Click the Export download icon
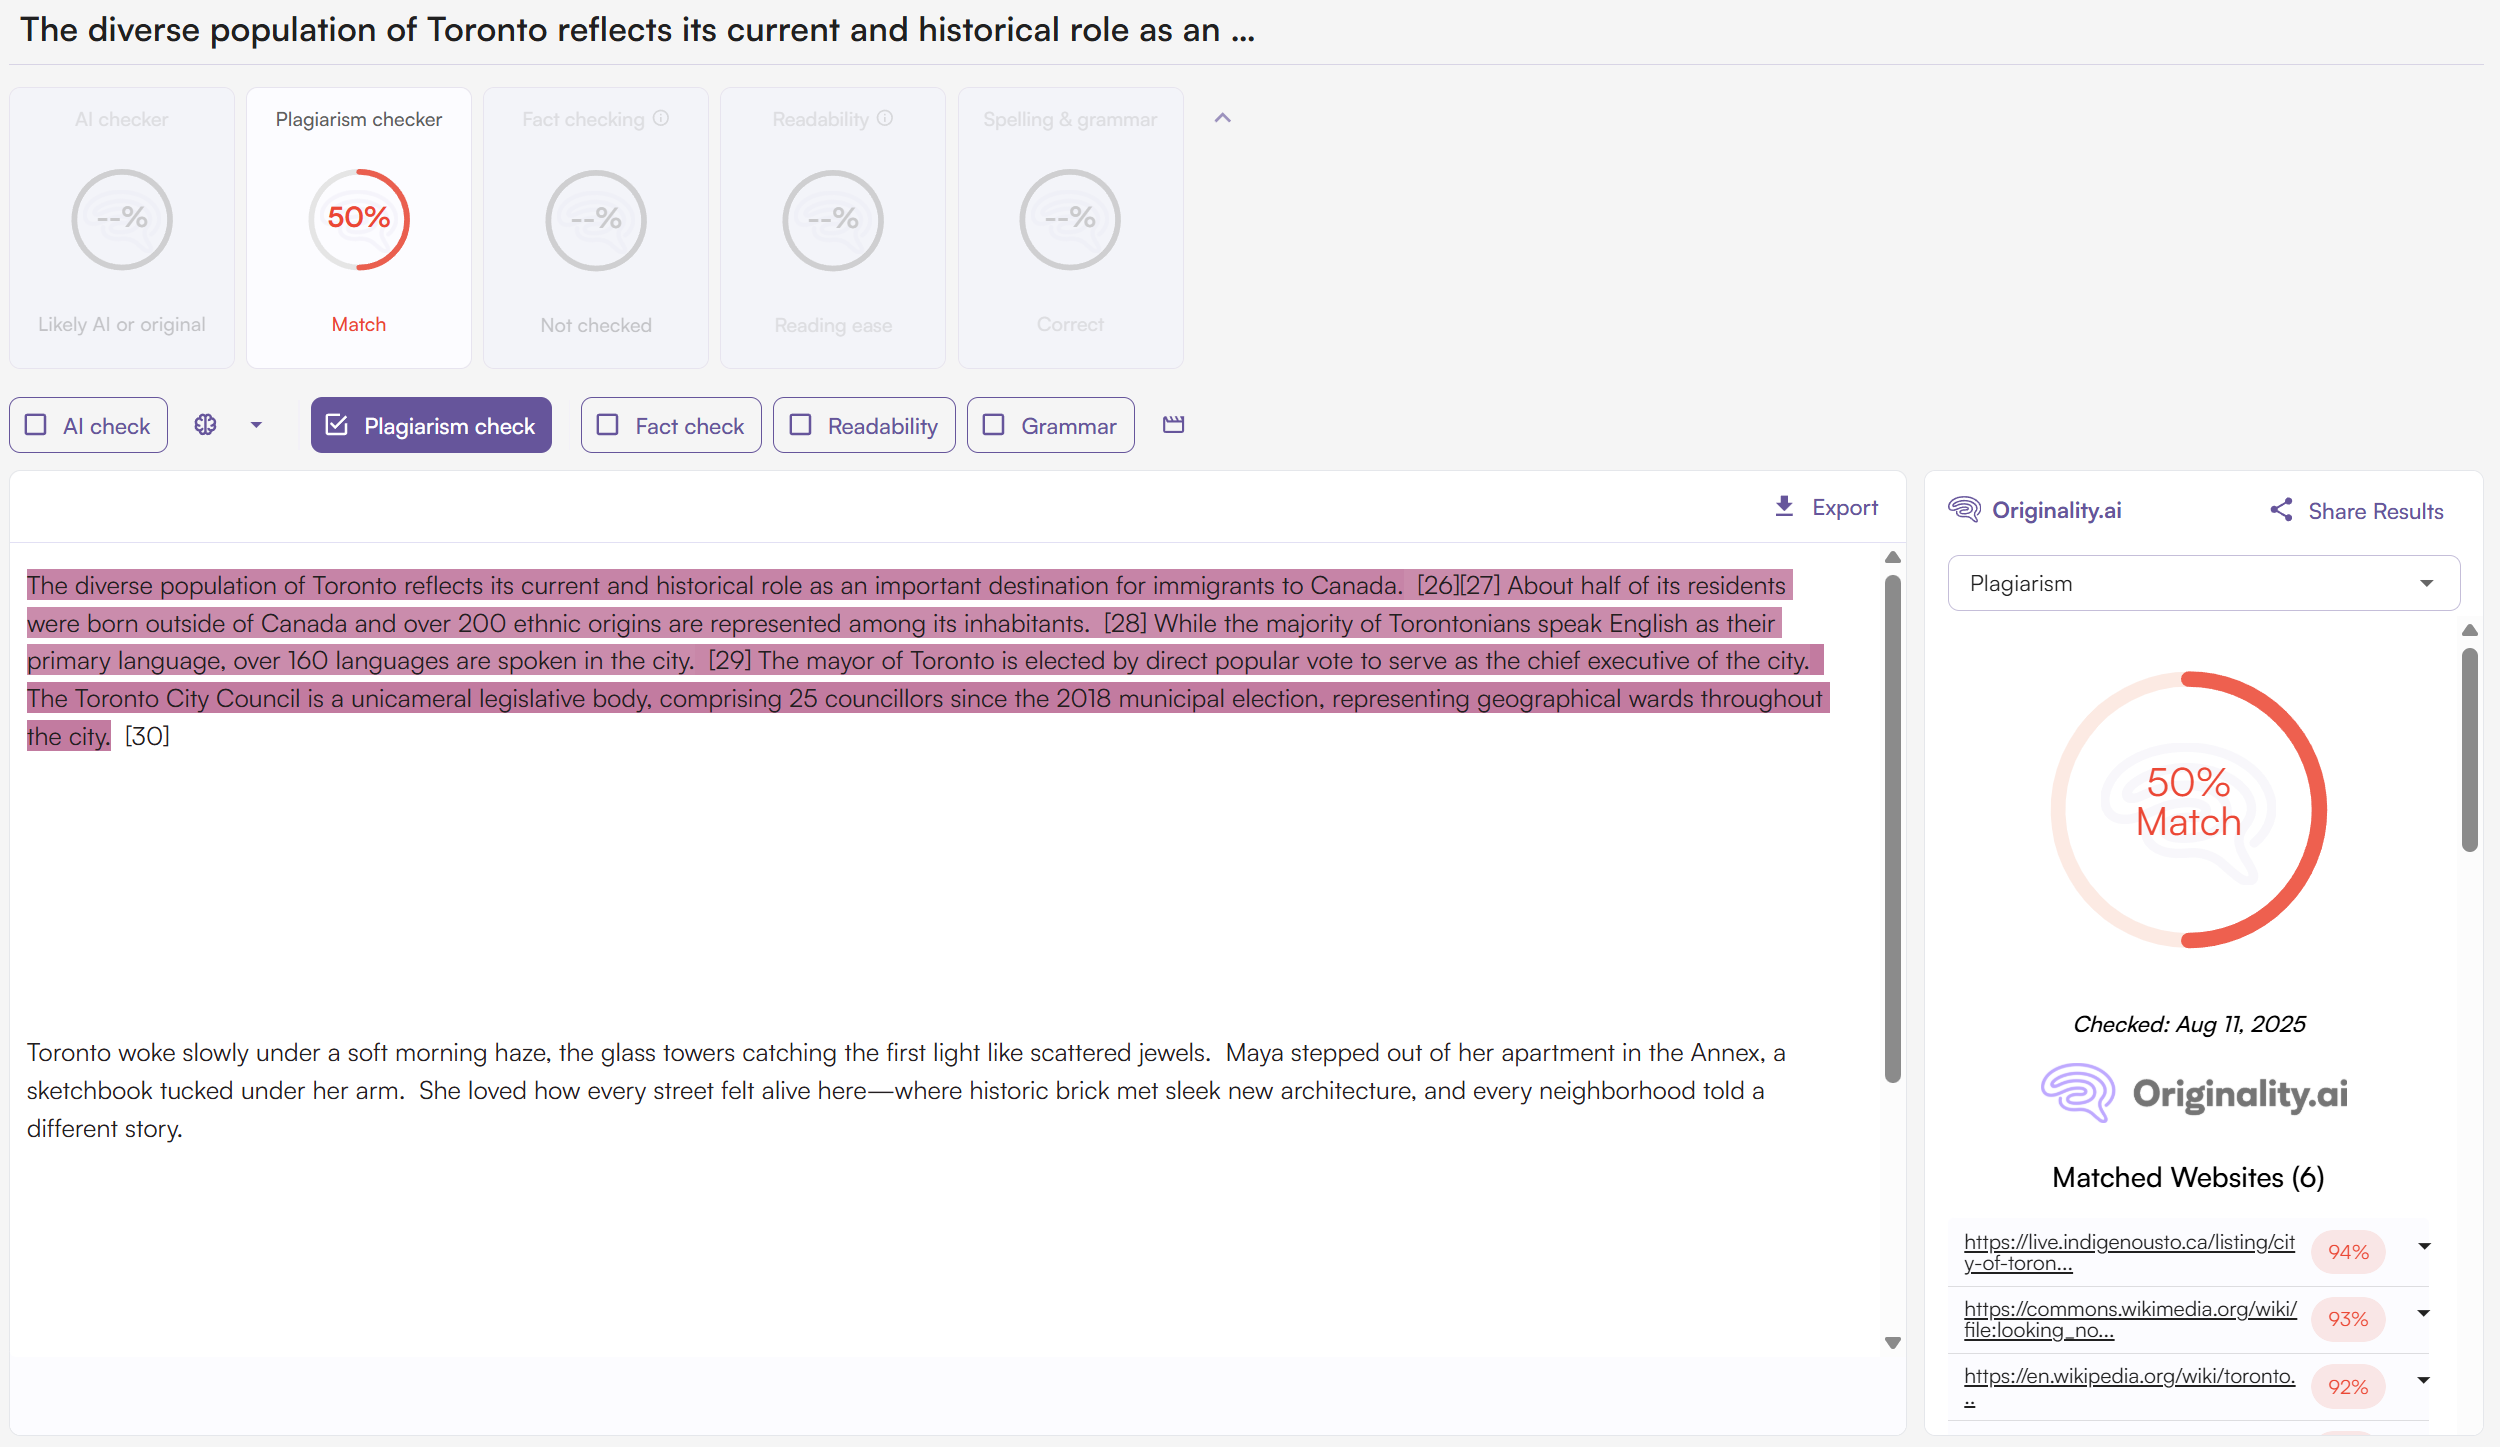 pyautogui.click(x=1784, y=507)
